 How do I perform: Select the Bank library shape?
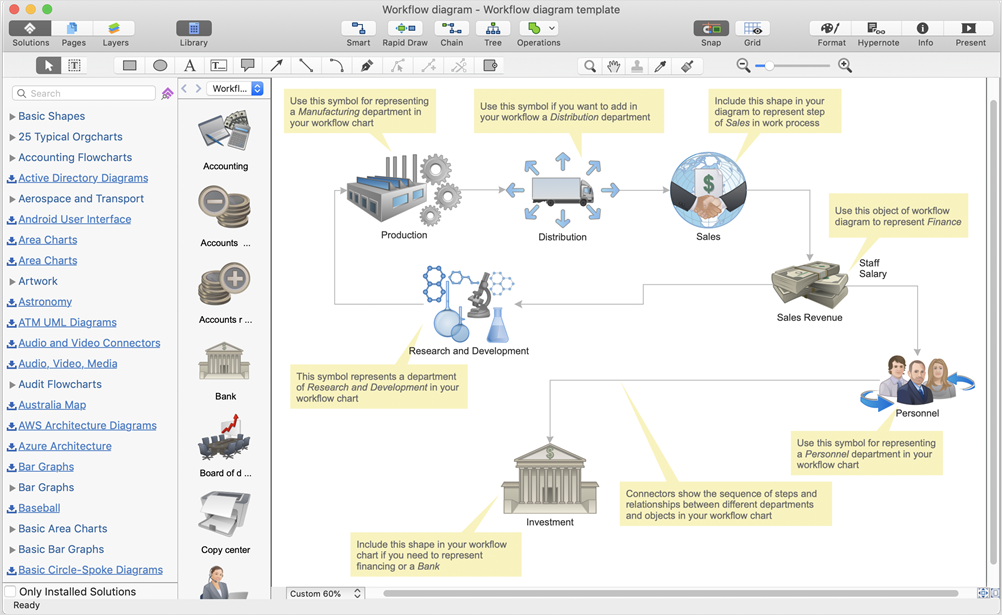click(225, 371)
